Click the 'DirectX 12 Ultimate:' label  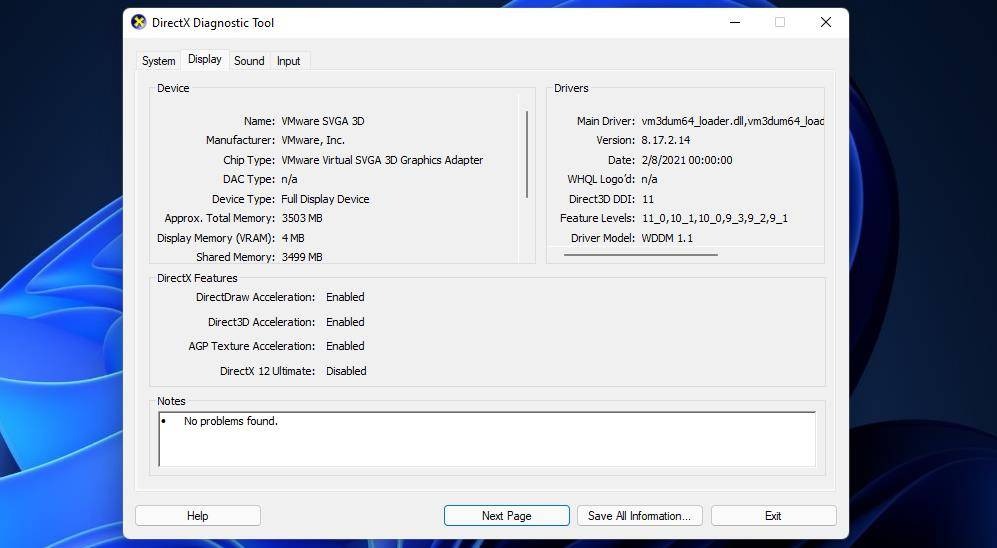(268, 371)
